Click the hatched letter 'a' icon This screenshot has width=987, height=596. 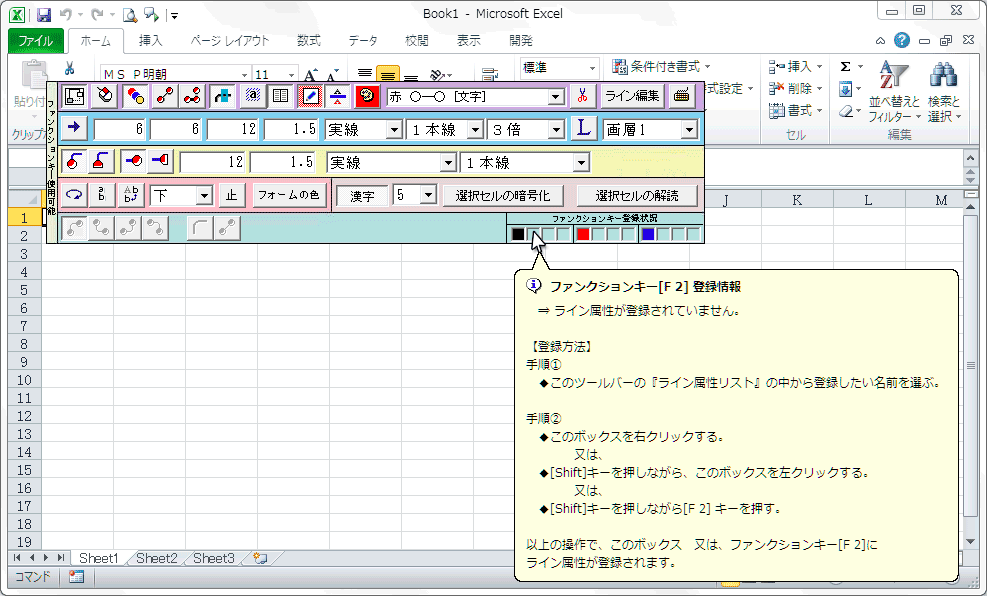point(252,96)
